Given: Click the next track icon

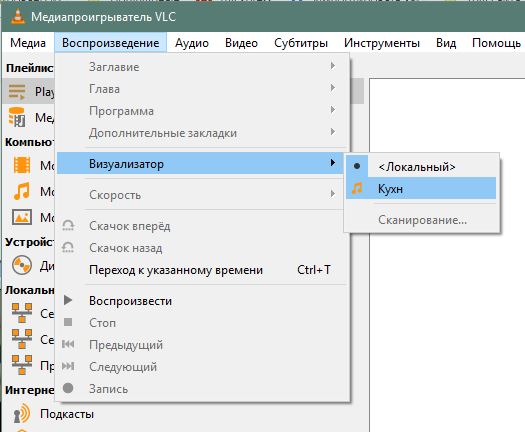Looking at the screenshot, I should click(x=68, y=366).
